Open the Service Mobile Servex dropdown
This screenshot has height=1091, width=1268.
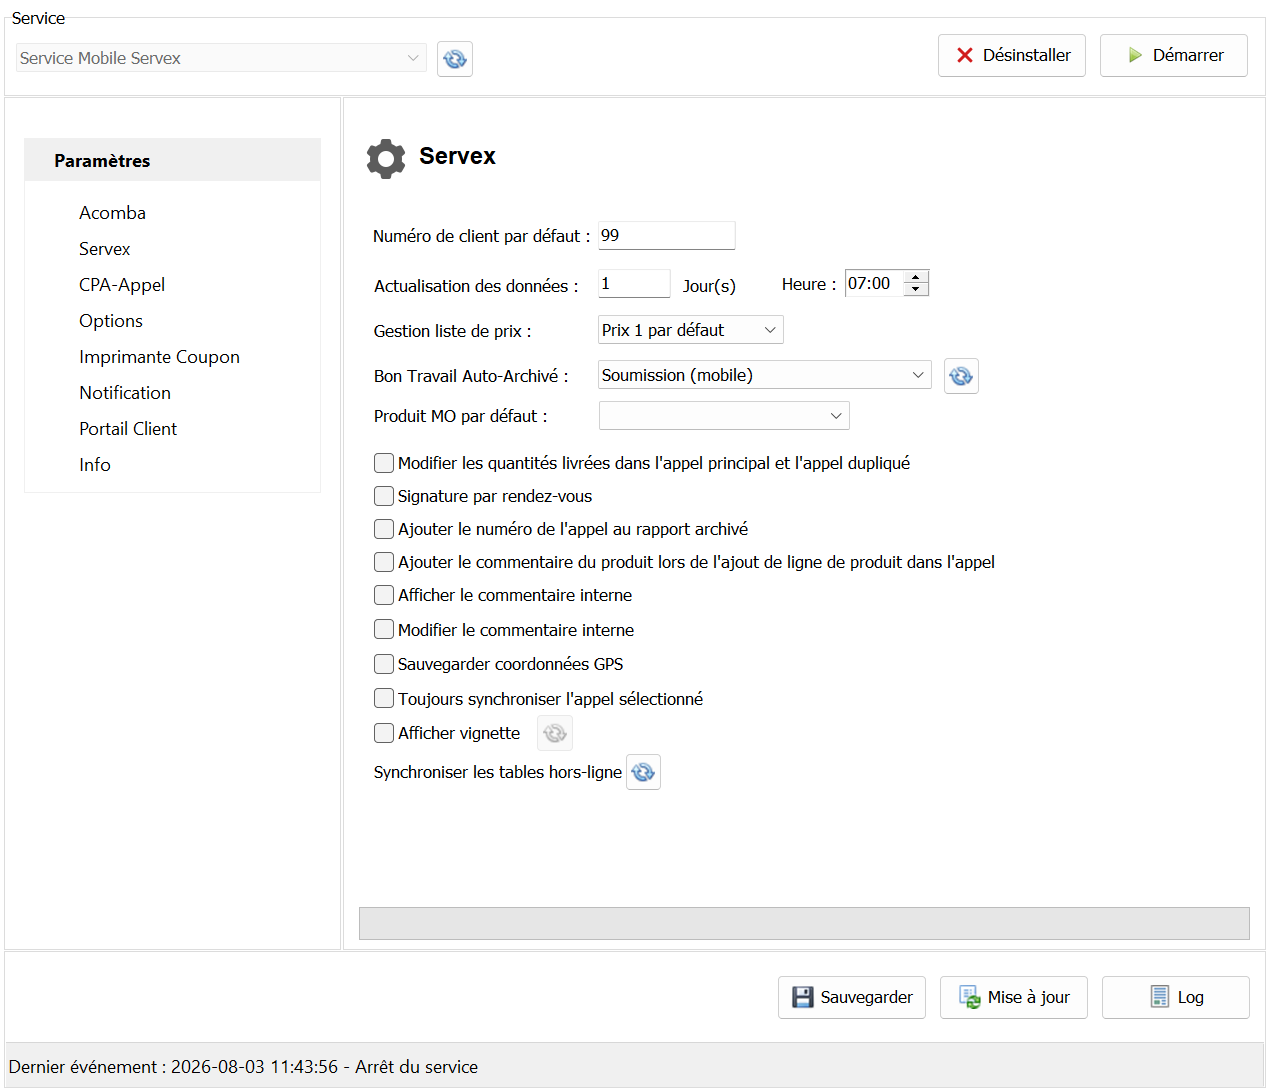coord(221,58)
